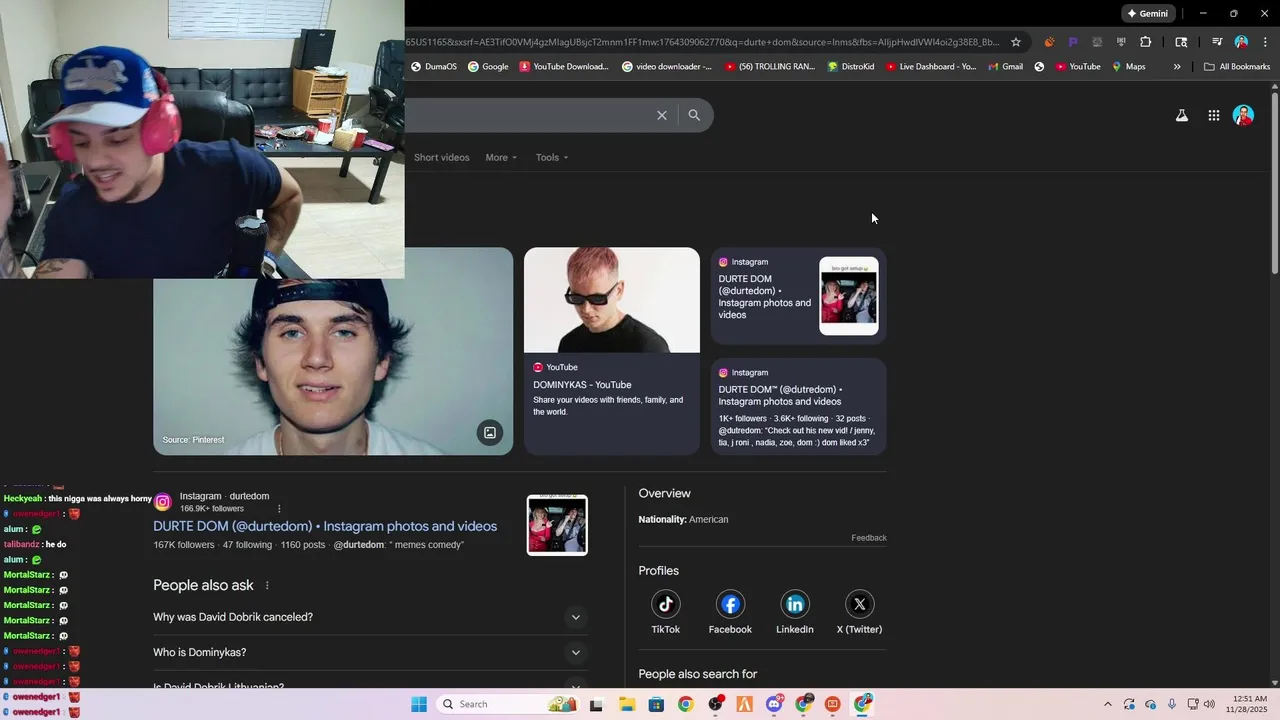Open Microsoft Store from the taskbar

coord(656,704)
